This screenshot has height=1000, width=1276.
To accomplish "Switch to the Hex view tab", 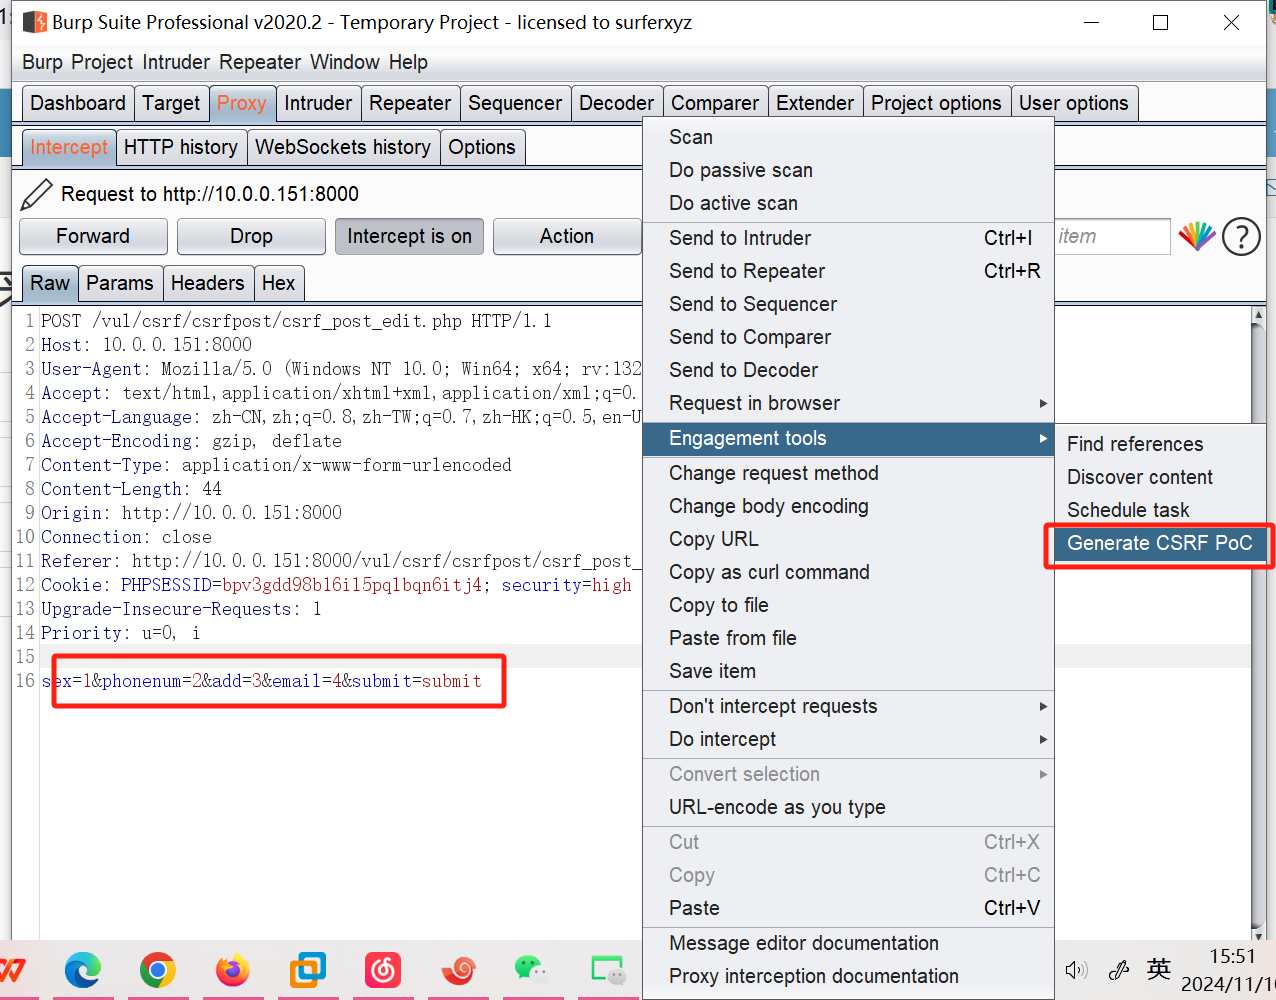I will [x=278, y=283].
